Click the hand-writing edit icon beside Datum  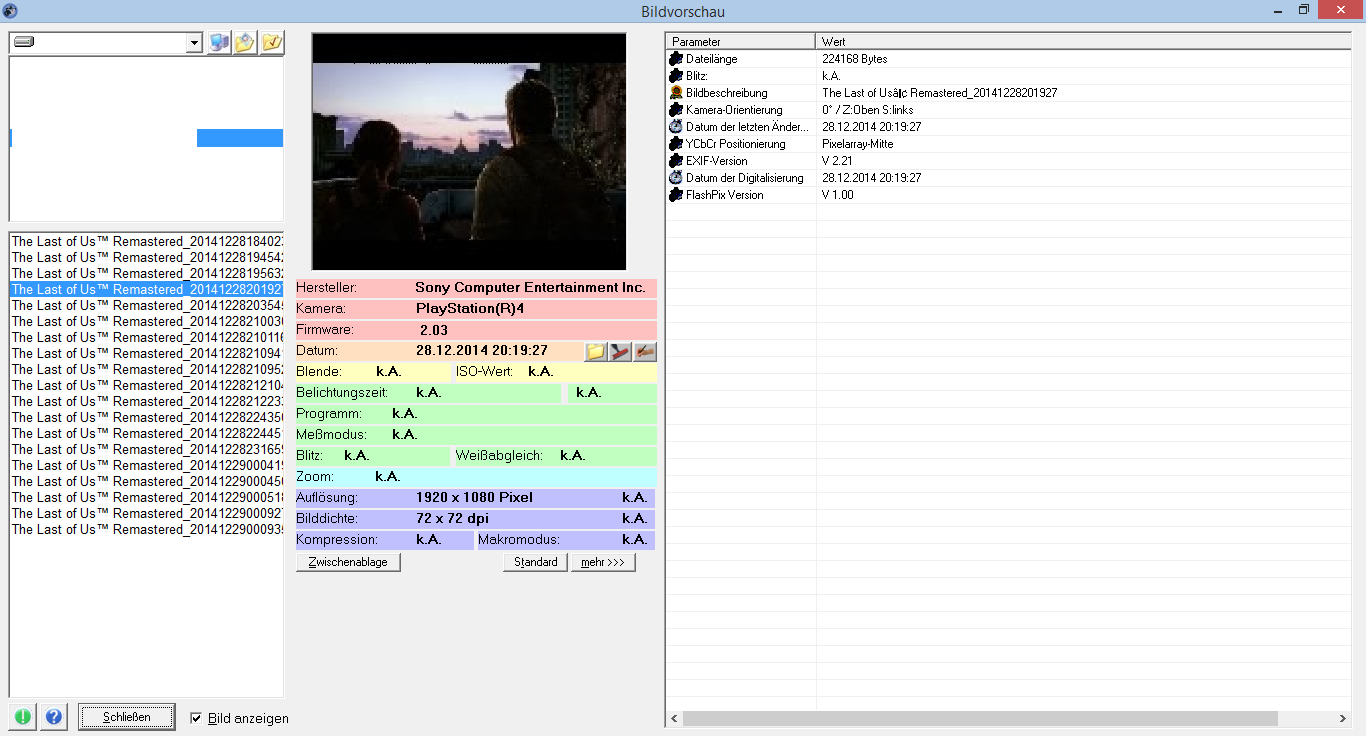tap(645, 351)
